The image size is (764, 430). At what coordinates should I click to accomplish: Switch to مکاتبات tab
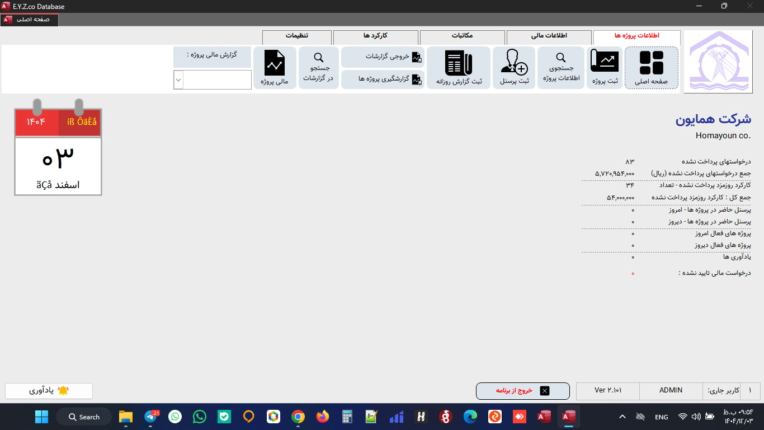click(462, 36)
